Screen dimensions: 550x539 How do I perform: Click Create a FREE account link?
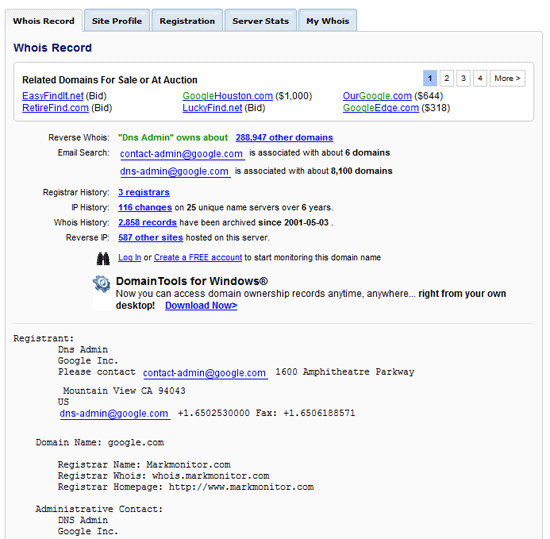pyautogui.click(x=198, y=257)
